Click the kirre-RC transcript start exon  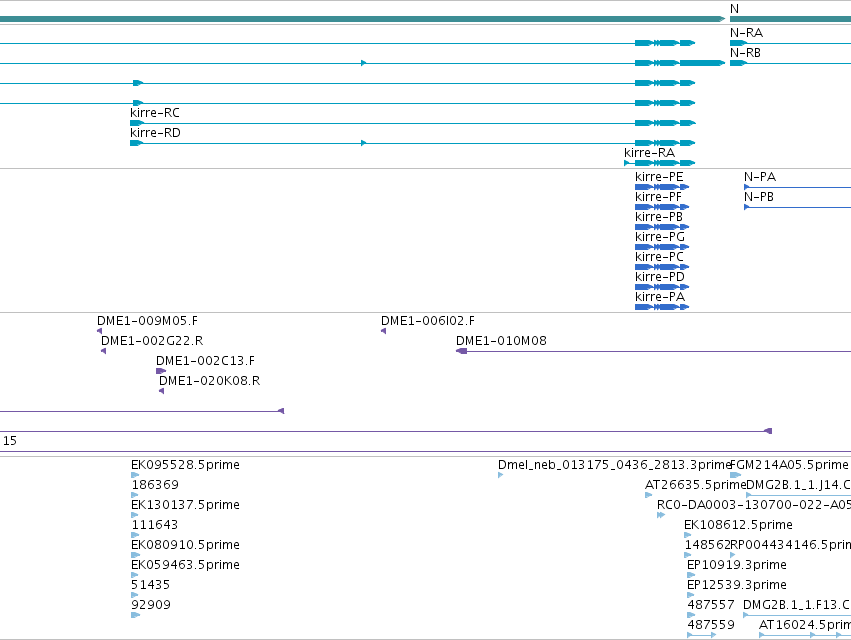[x=137, y=123]
